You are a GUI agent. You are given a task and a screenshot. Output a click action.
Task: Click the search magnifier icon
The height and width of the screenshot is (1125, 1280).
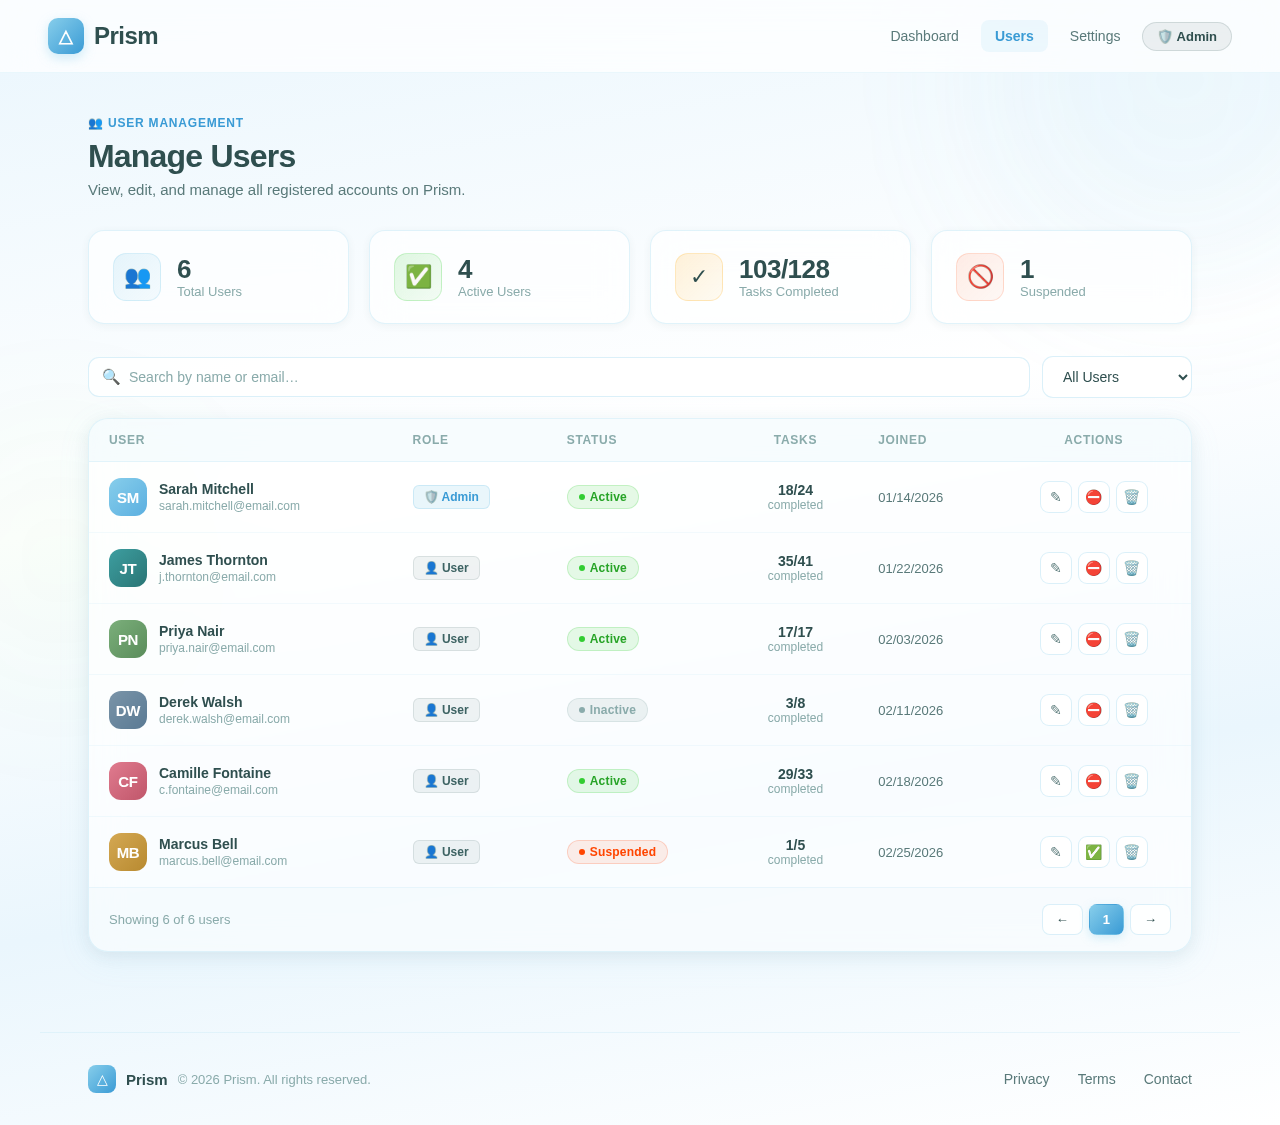(110, 377)
